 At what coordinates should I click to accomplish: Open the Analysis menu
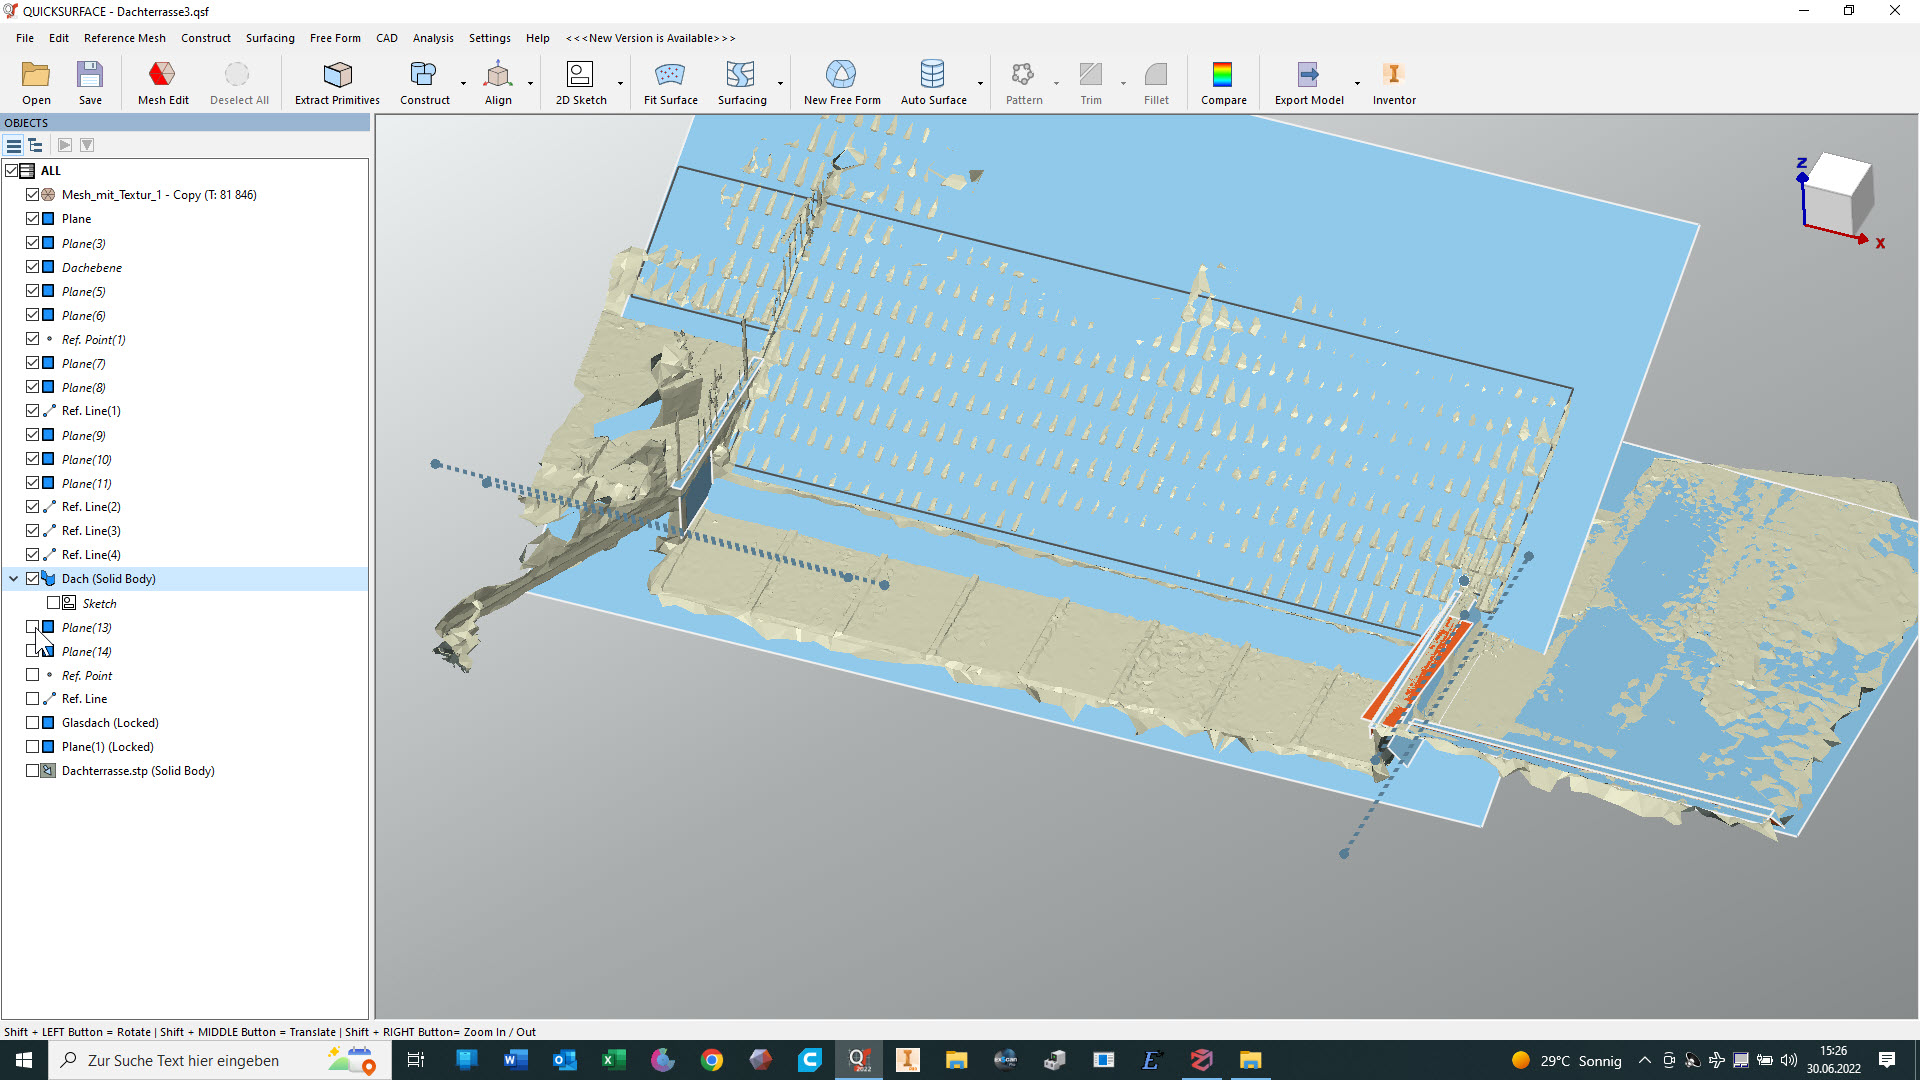[x=433, y=38]
